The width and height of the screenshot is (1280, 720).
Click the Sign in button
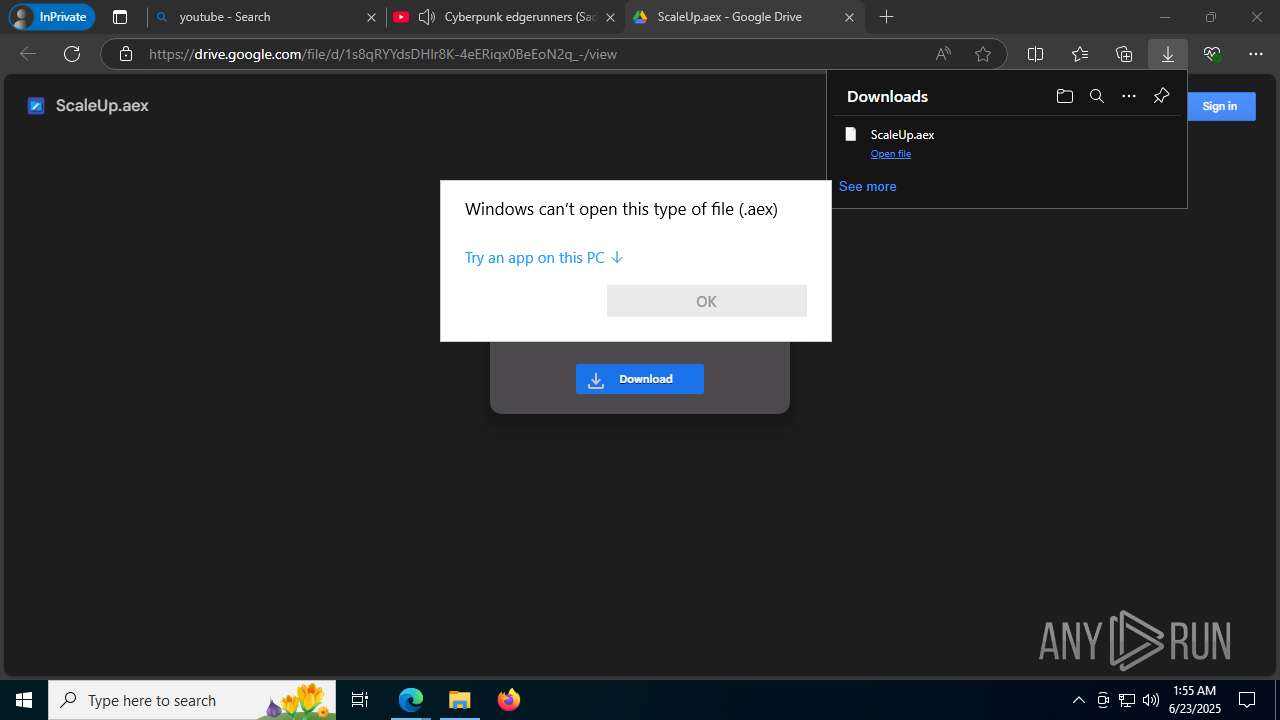point(1219,106)
